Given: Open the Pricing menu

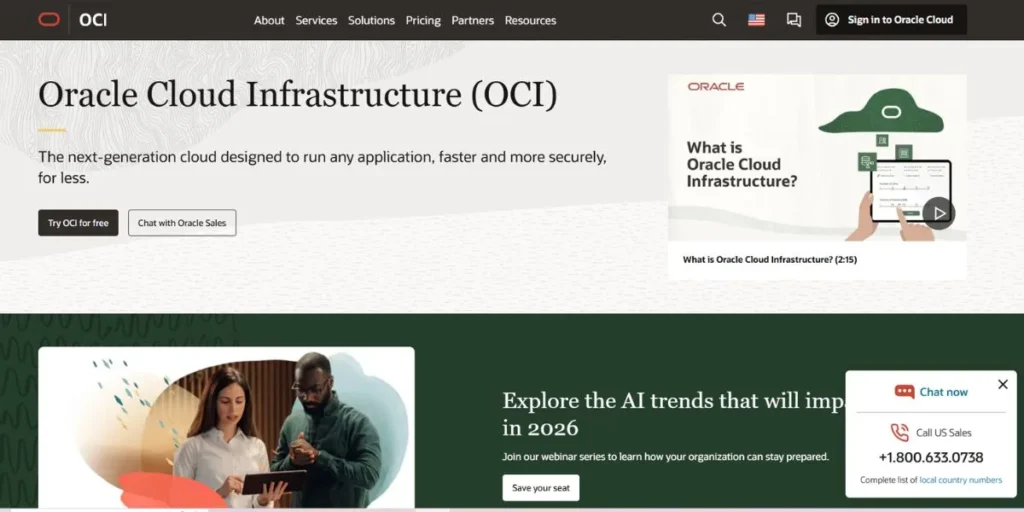Looking at the screenshot, I should point(423,20).
